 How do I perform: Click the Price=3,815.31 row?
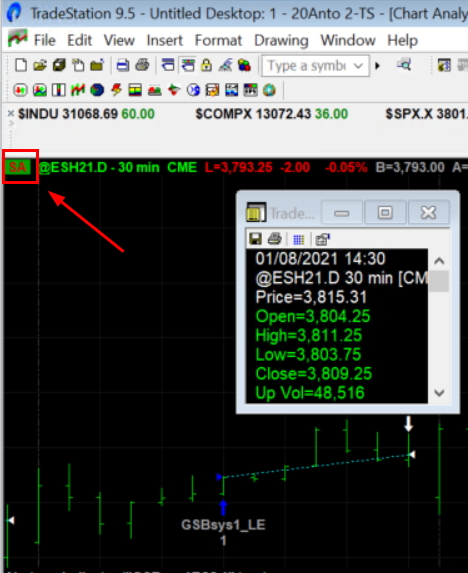[311, 297]
